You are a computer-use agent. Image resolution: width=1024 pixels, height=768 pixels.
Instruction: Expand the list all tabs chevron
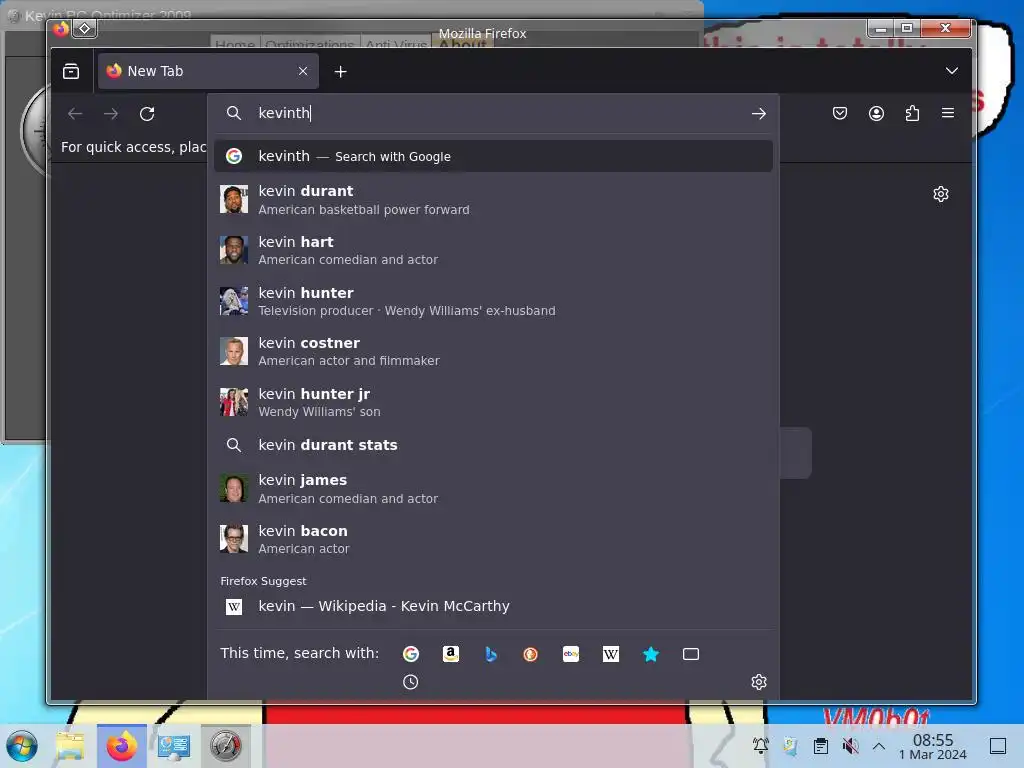point(952,71)
